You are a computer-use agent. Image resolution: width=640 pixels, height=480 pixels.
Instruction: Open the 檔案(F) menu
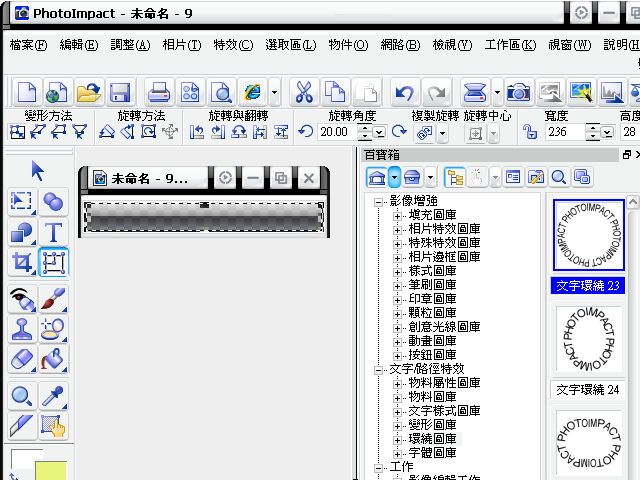point(28,44)
